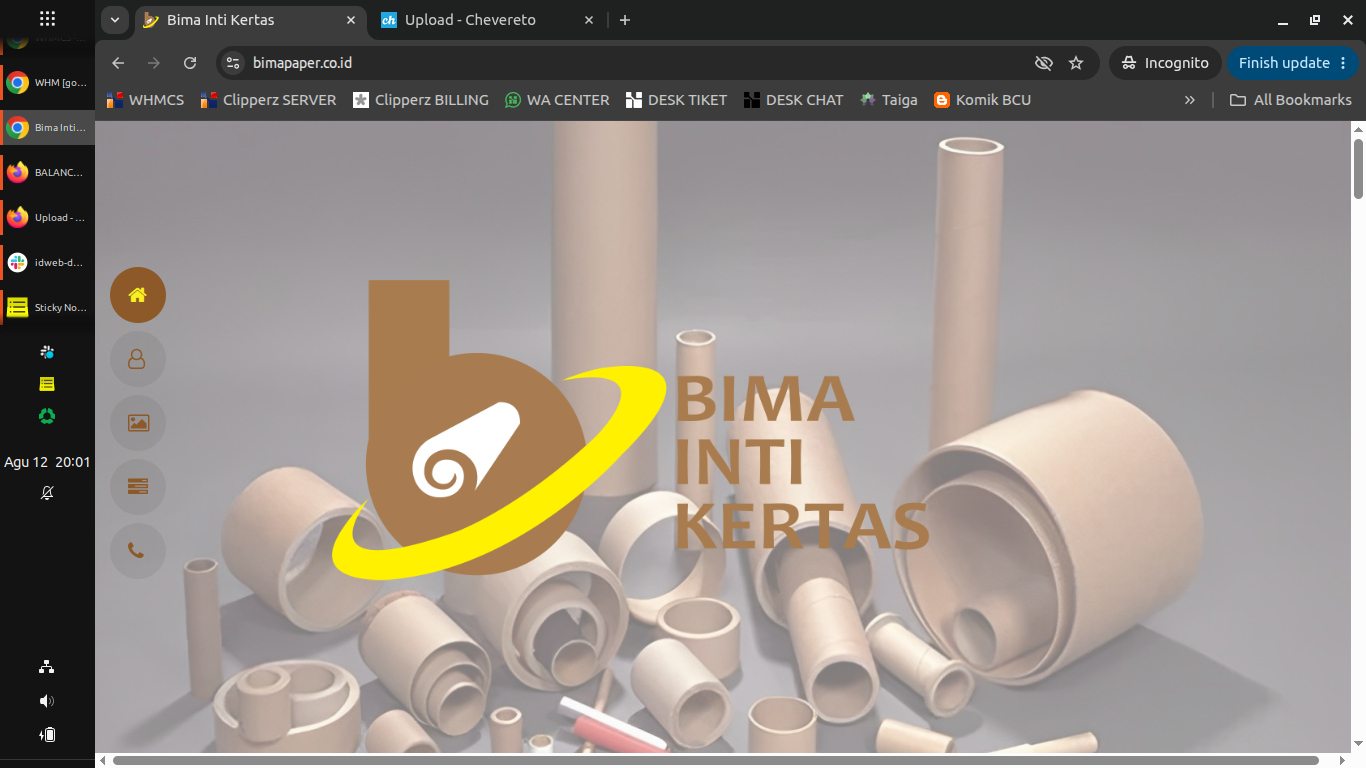Image resolution: width=1366 pixels, height=768 pixels.
Task: Toggle the notifications bell in the panel
Action: tap(47, 493)
